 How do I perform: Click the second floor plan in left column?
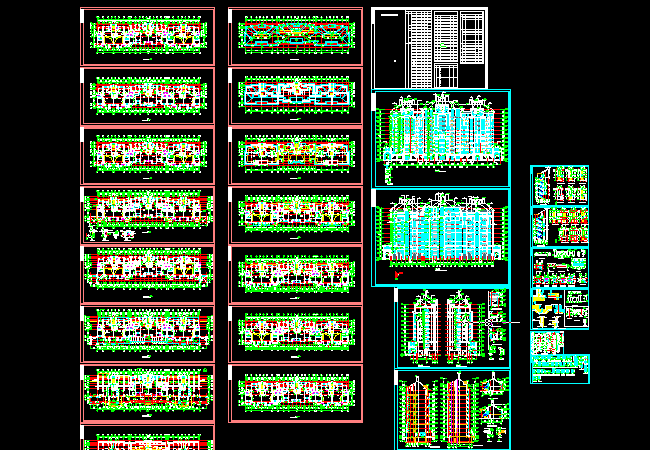[x=147, y=96]
